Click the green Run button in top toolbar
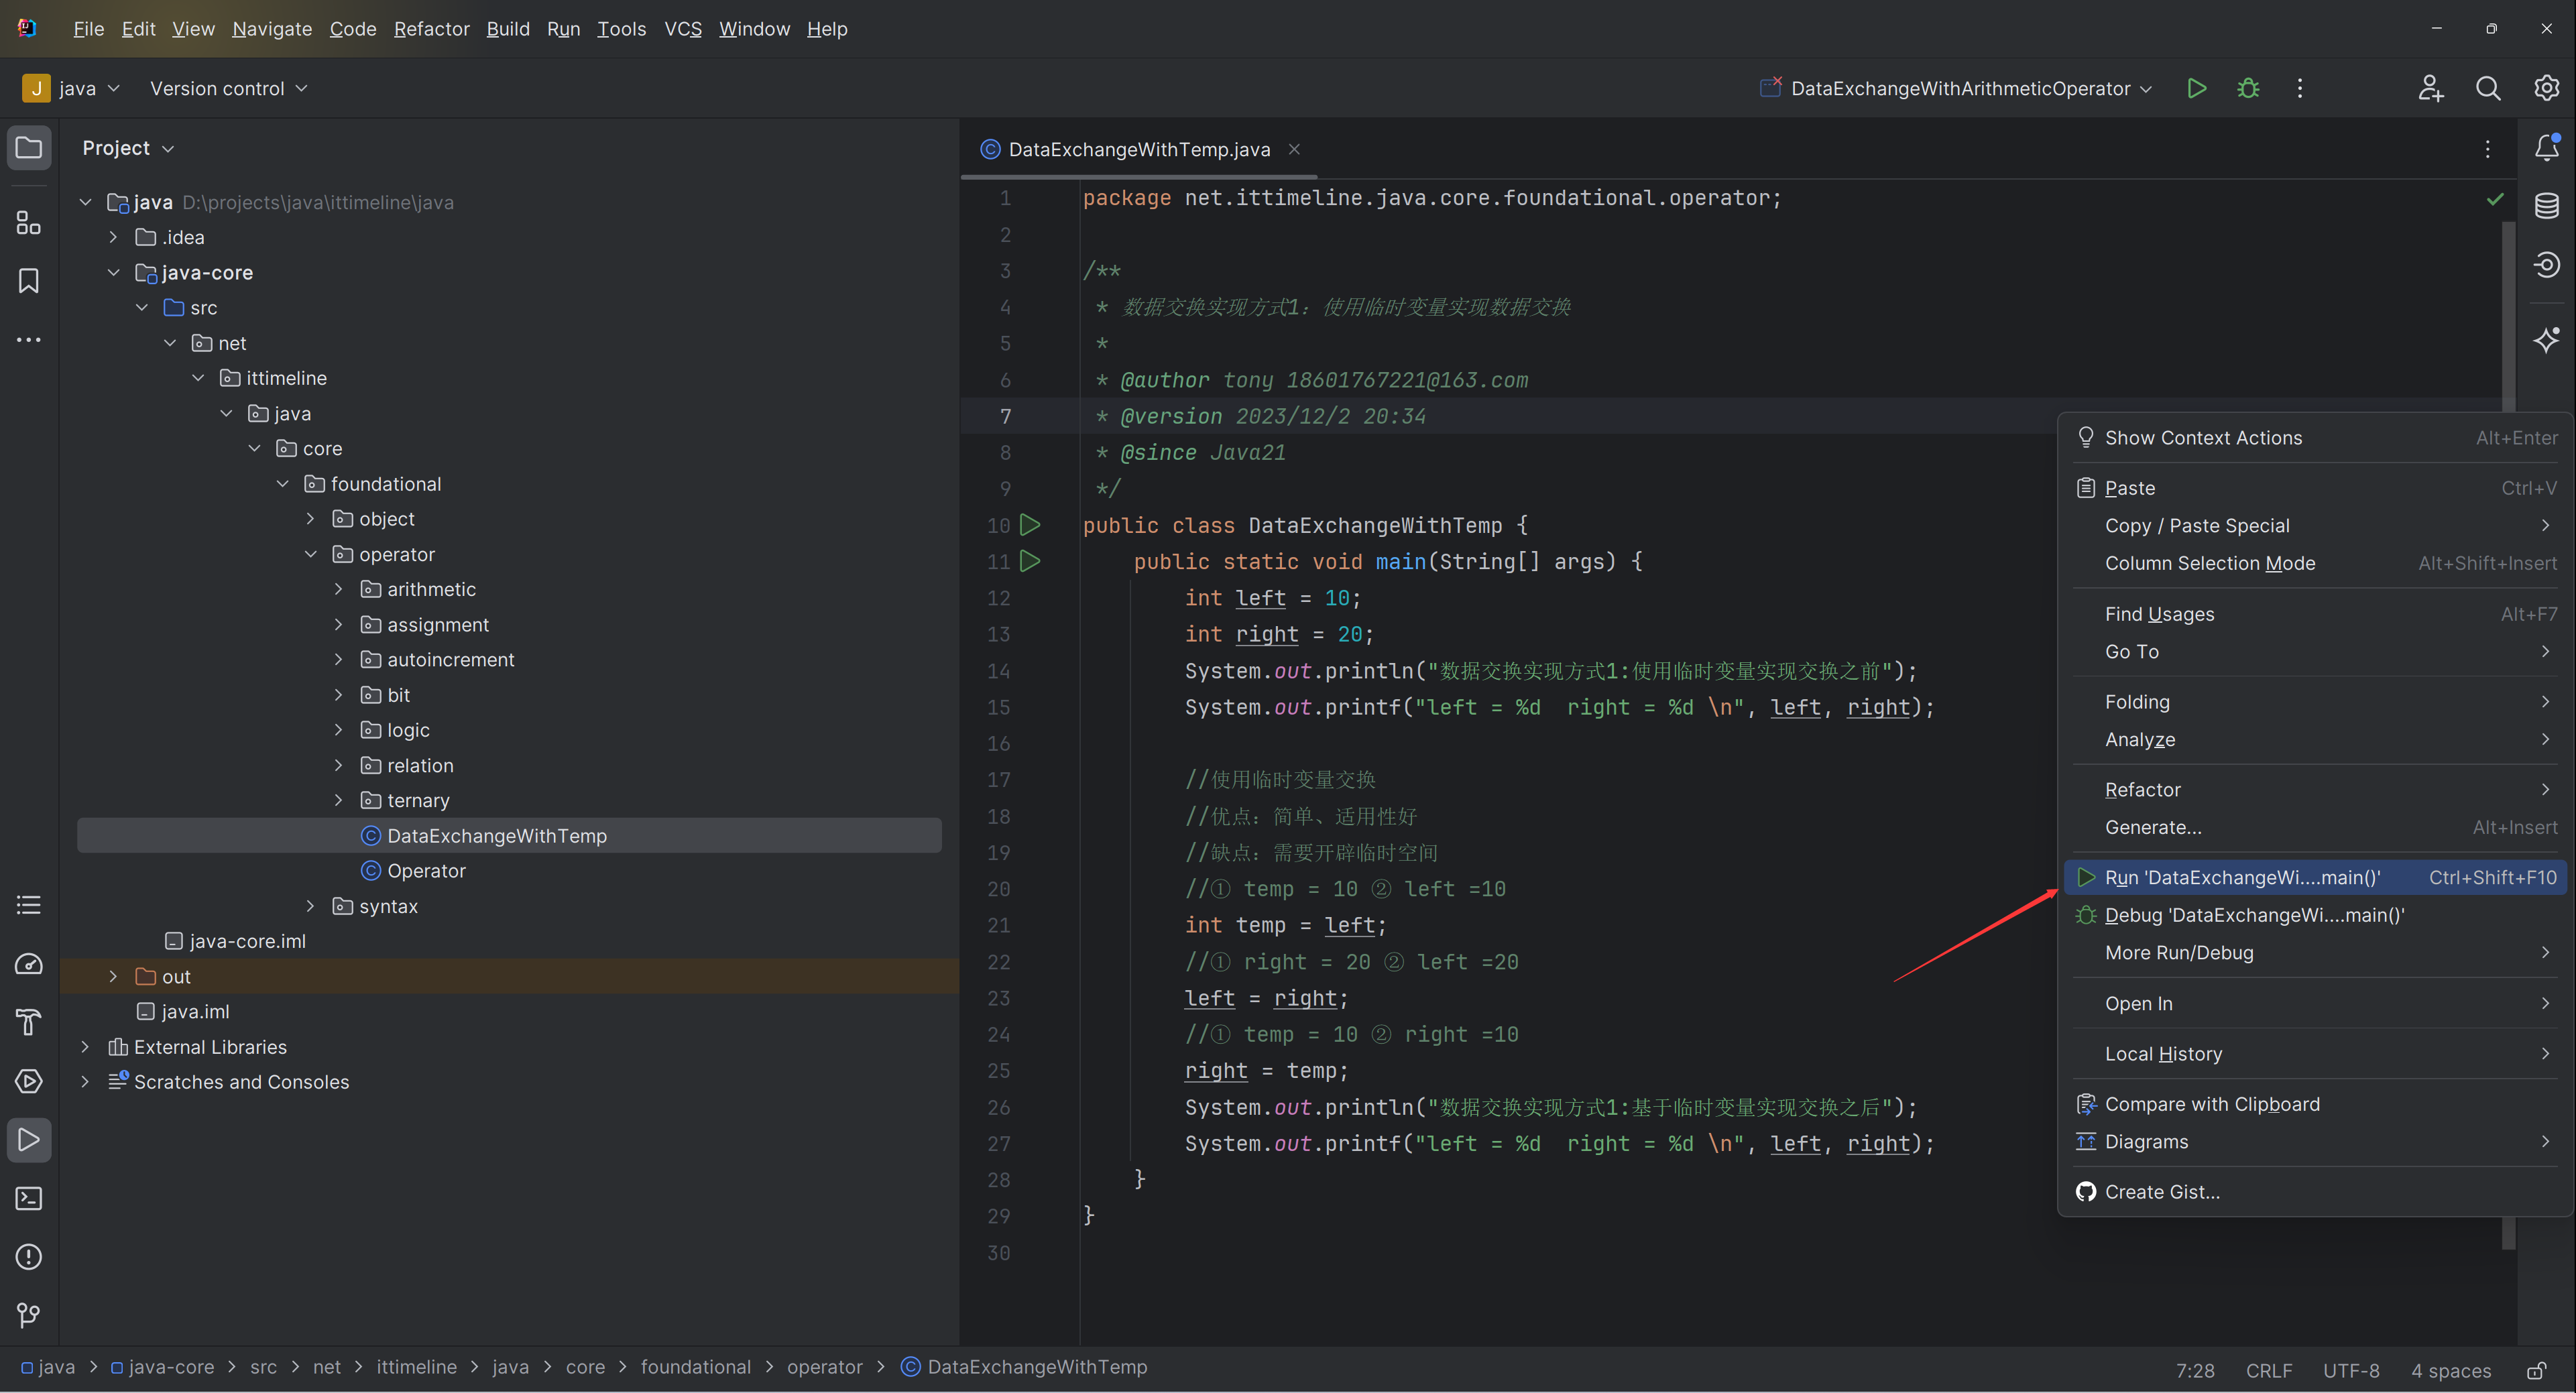Screen dimensions: 2576x1393 click(x=2197, y=88)
